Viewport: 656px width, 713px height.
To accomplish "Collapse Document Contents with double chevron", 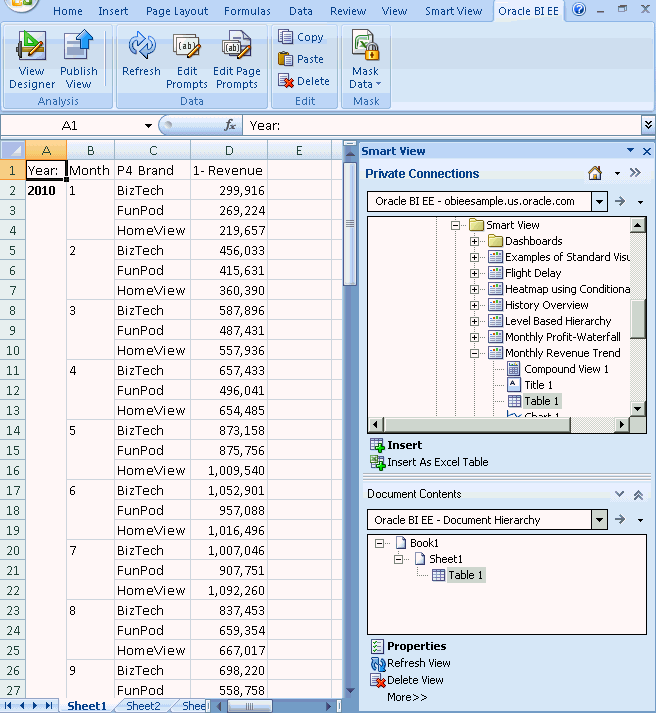I will [638, 495].
